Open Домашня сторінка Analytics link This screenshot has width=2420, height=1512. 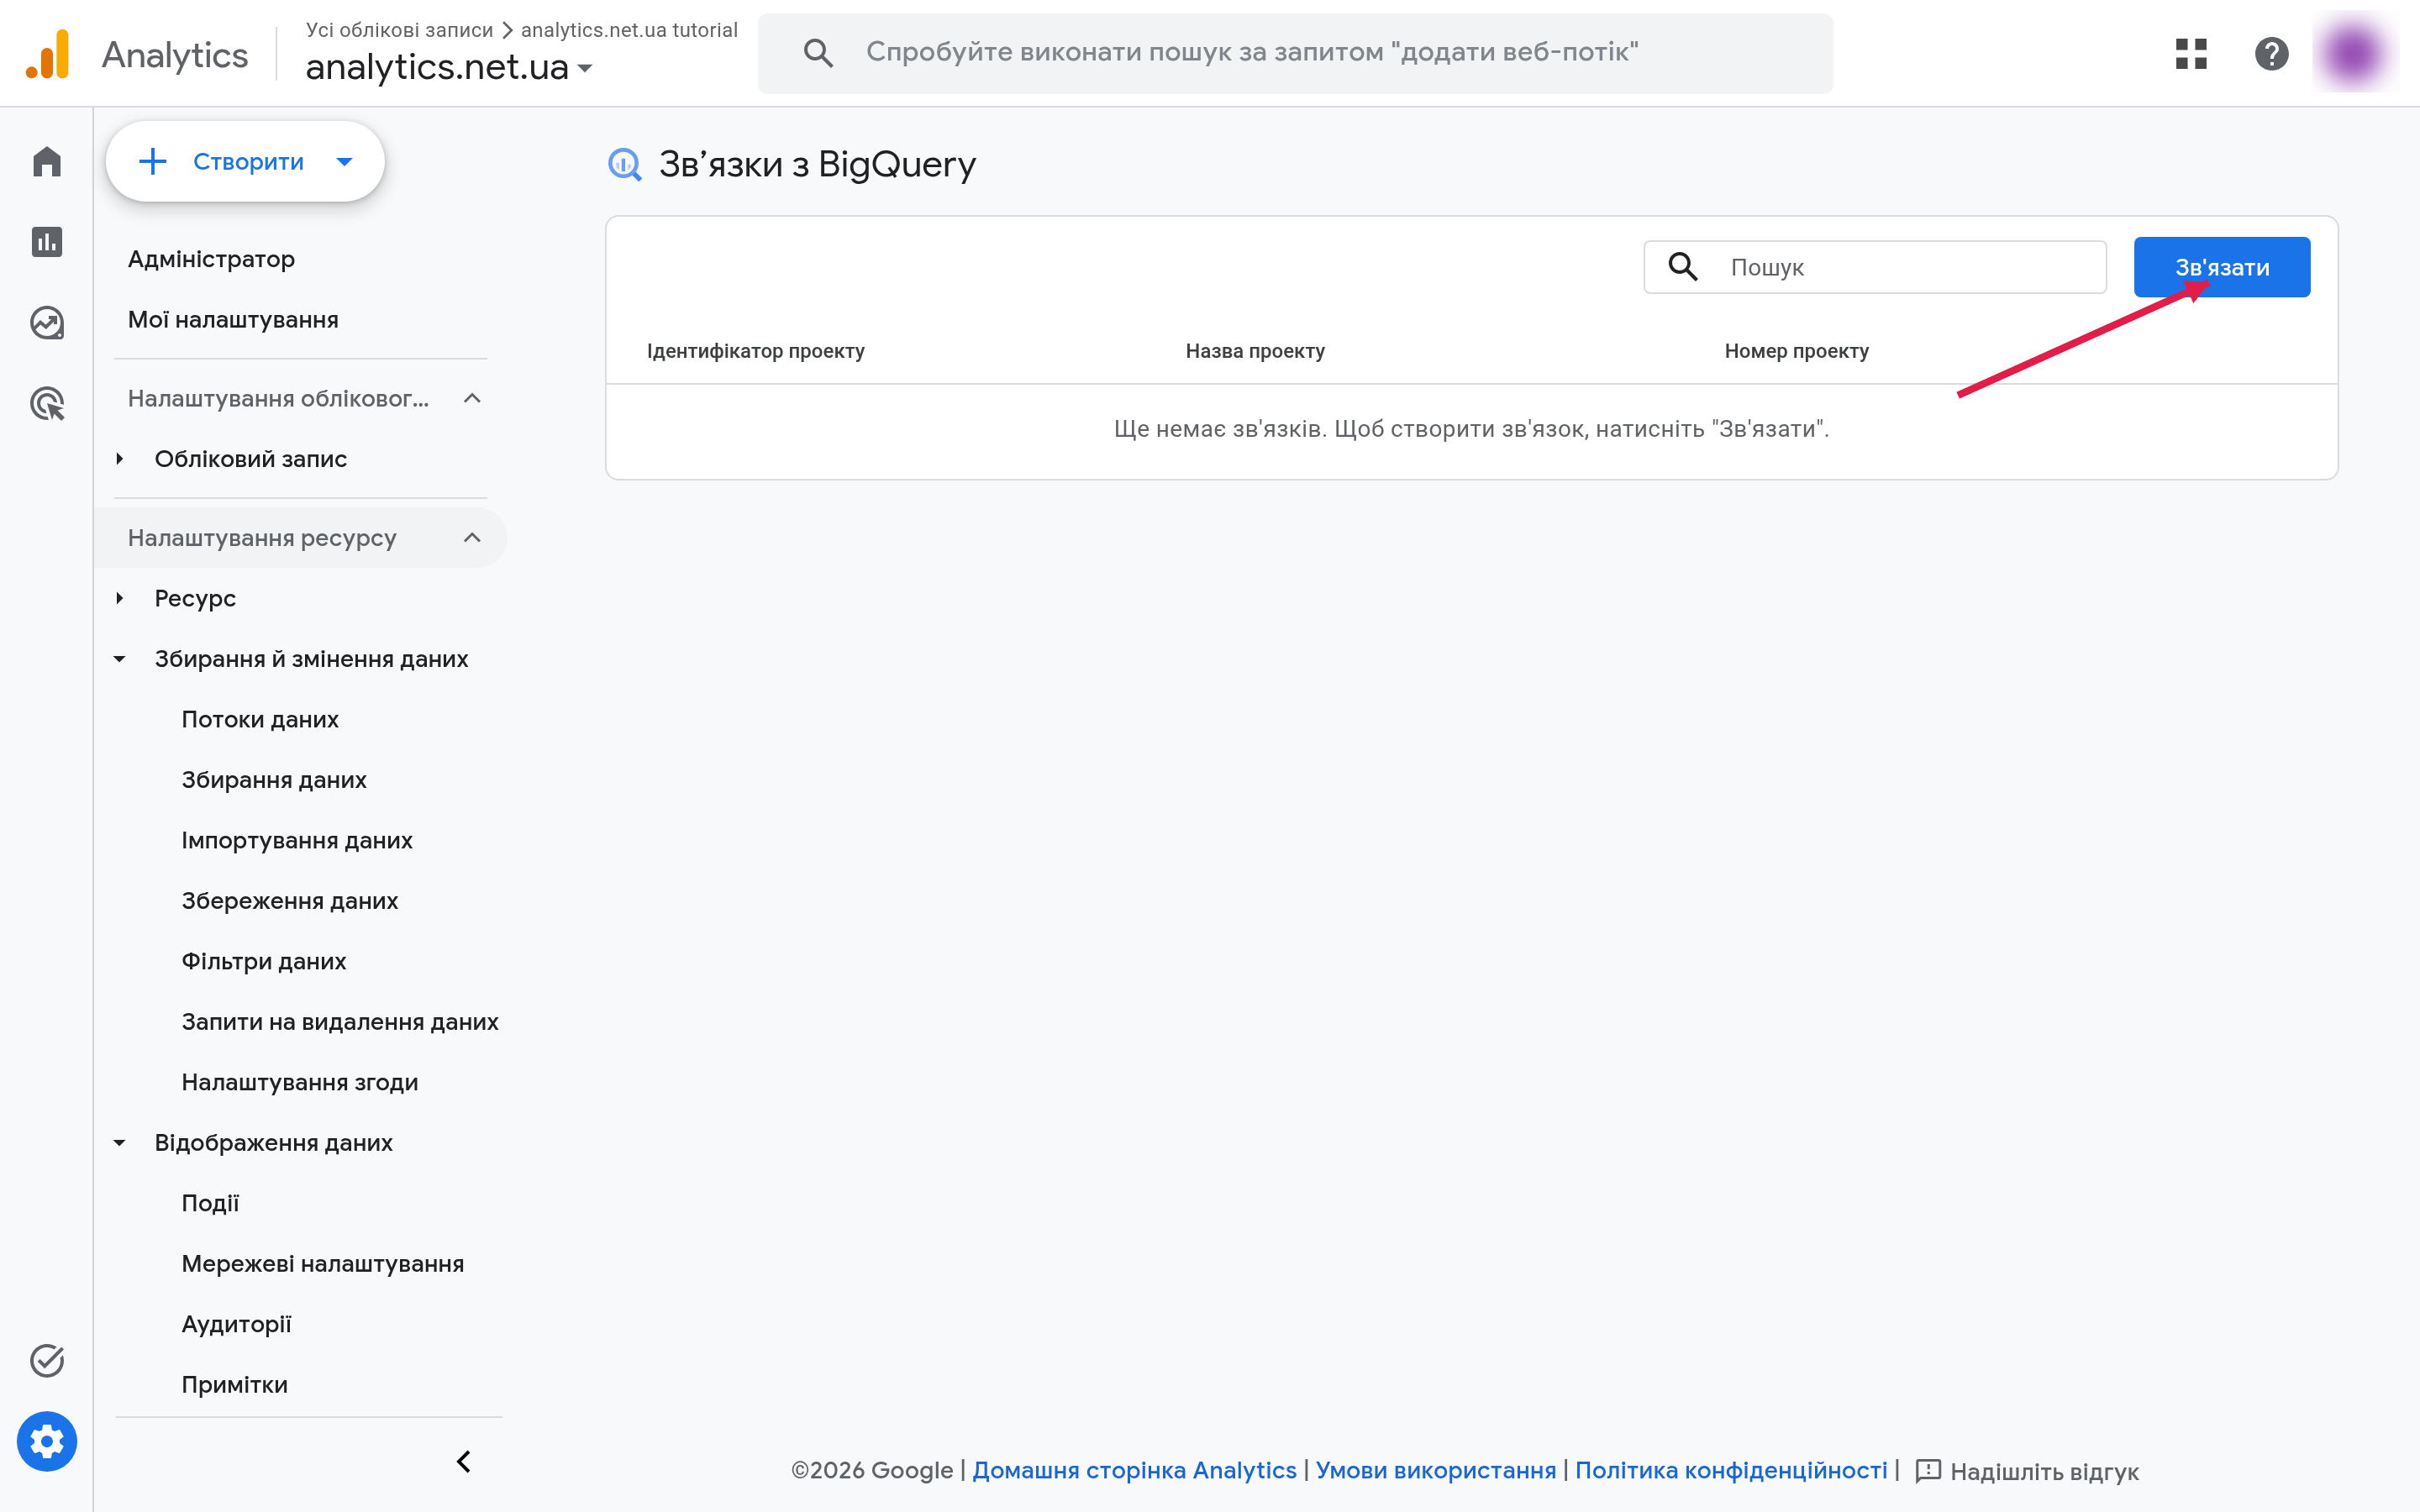1134,1470
